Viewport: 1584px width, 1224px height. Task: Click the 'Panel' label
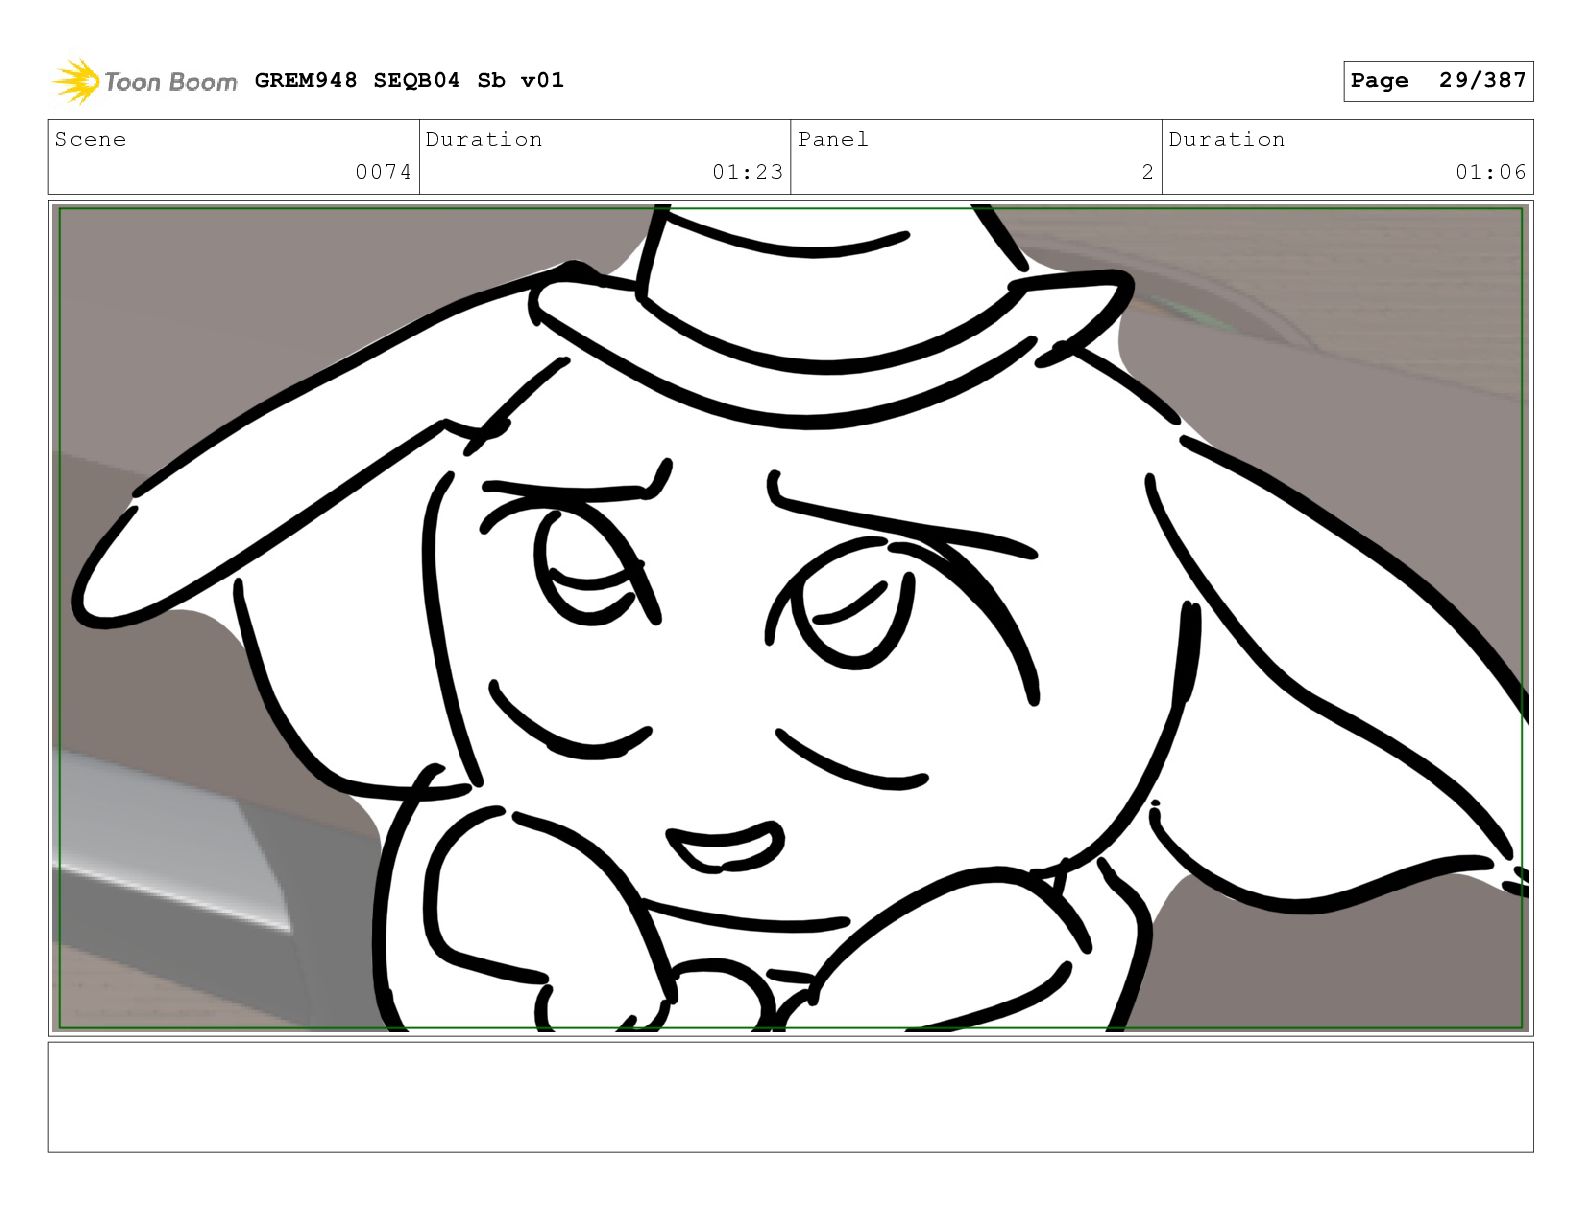833,139
